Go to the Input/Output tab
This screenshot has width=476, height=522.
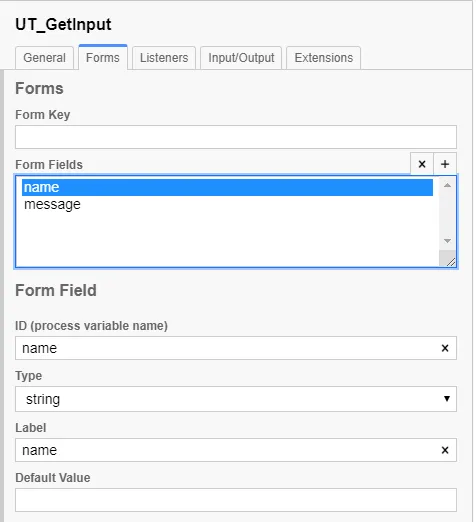(x=241, y=58)
